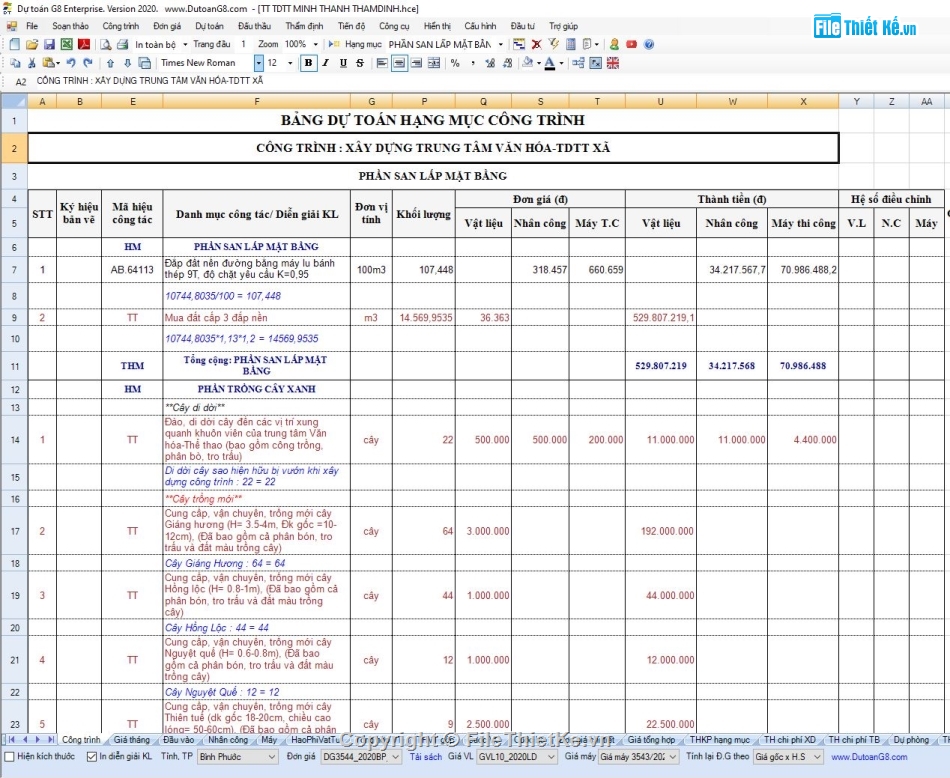Viewport: 950px width, 778px height.
Task: Open the calculator icon
Action: (x=570, y=44)
